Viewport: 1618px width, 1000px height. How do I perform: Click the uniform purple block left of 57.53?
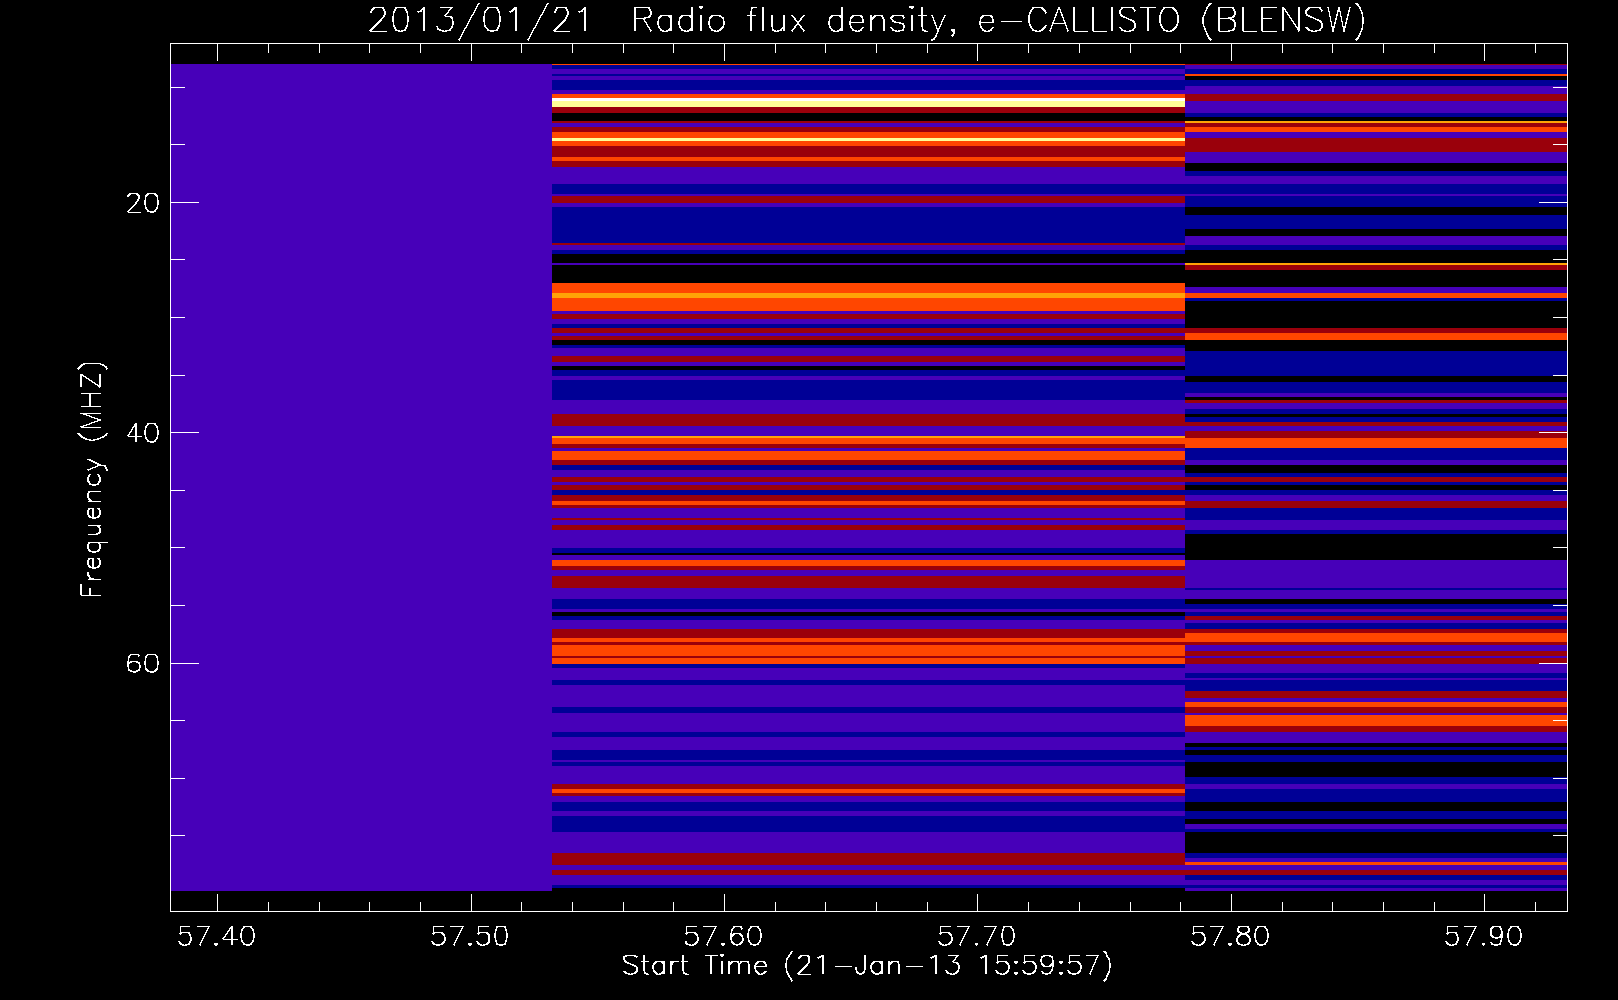click(x=361, y=477)
